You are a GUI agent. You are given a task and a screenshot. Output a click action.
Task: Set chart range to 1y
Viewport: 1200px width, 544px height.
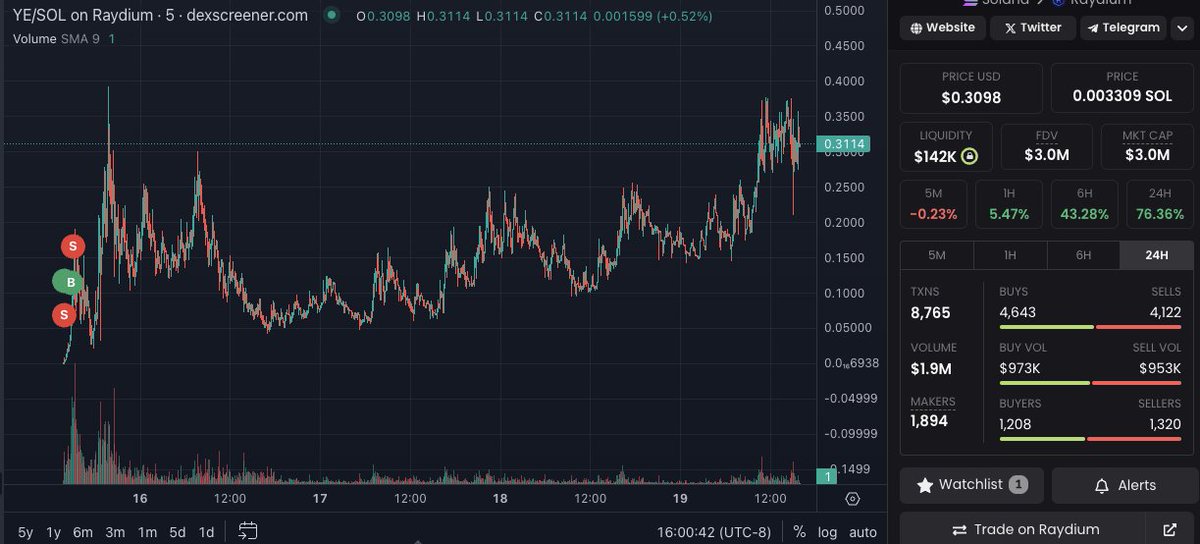point(54,531)
